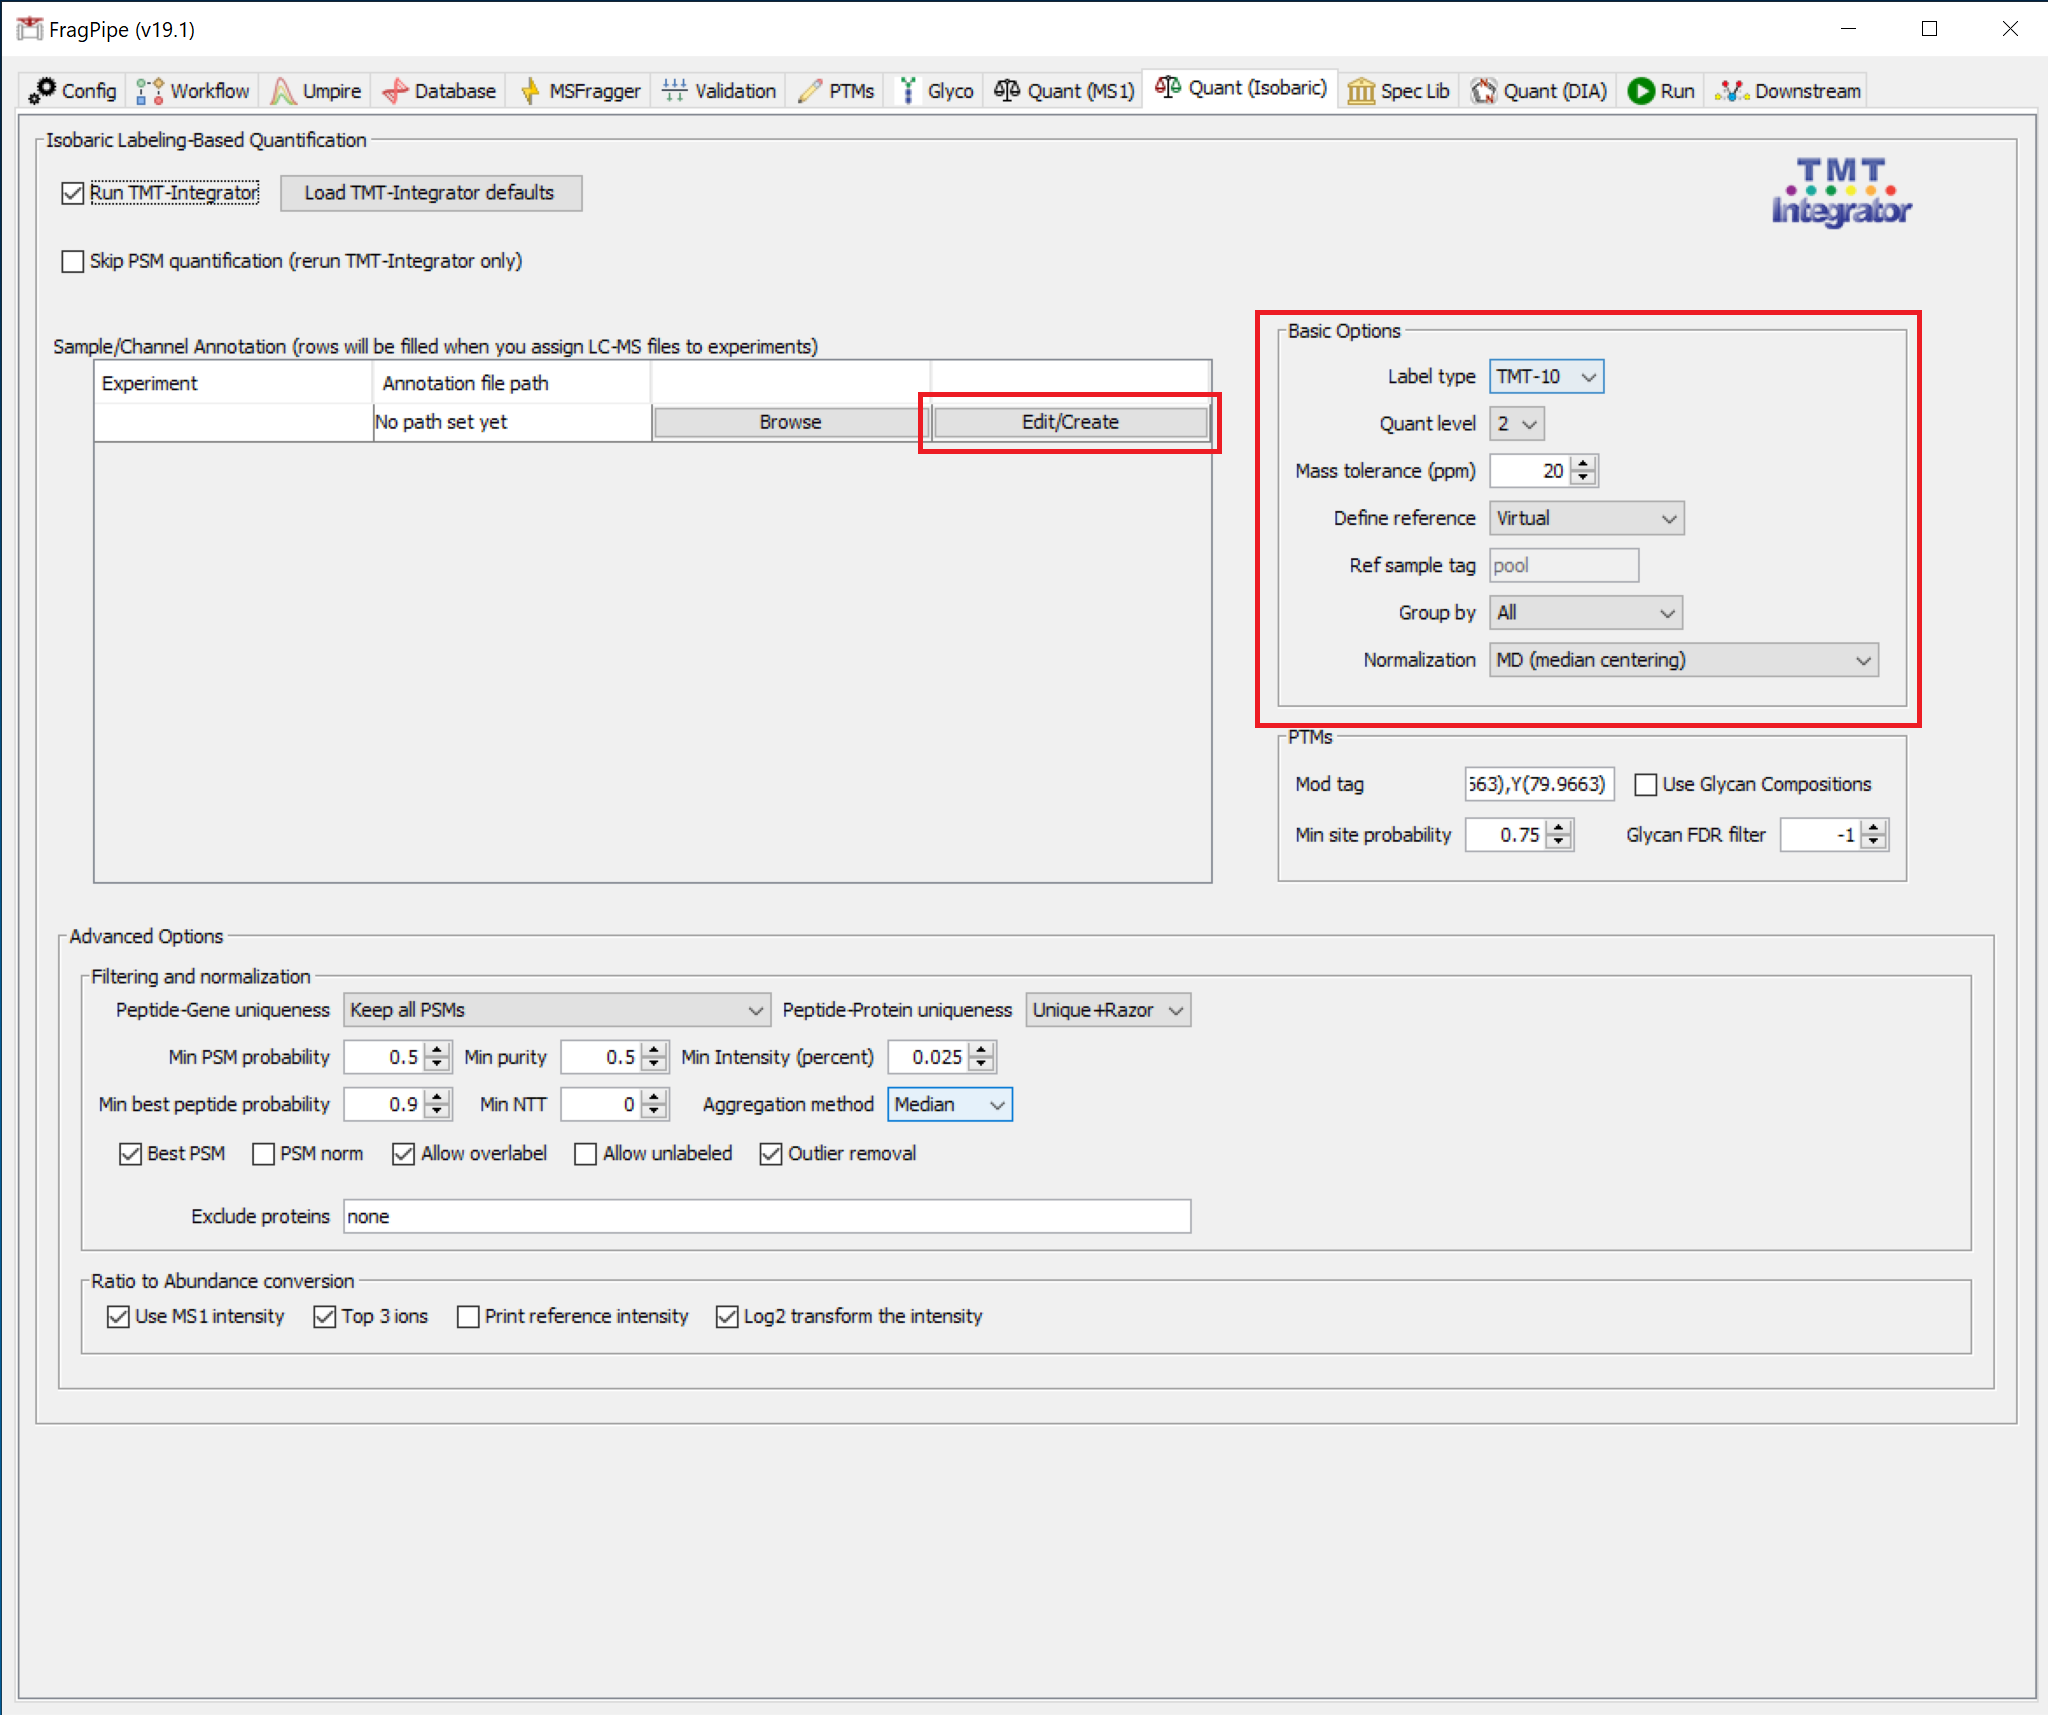Click the MSFragger tab icon
This screenshot has height=1715, width=2048.
click(x=529, y=91)
